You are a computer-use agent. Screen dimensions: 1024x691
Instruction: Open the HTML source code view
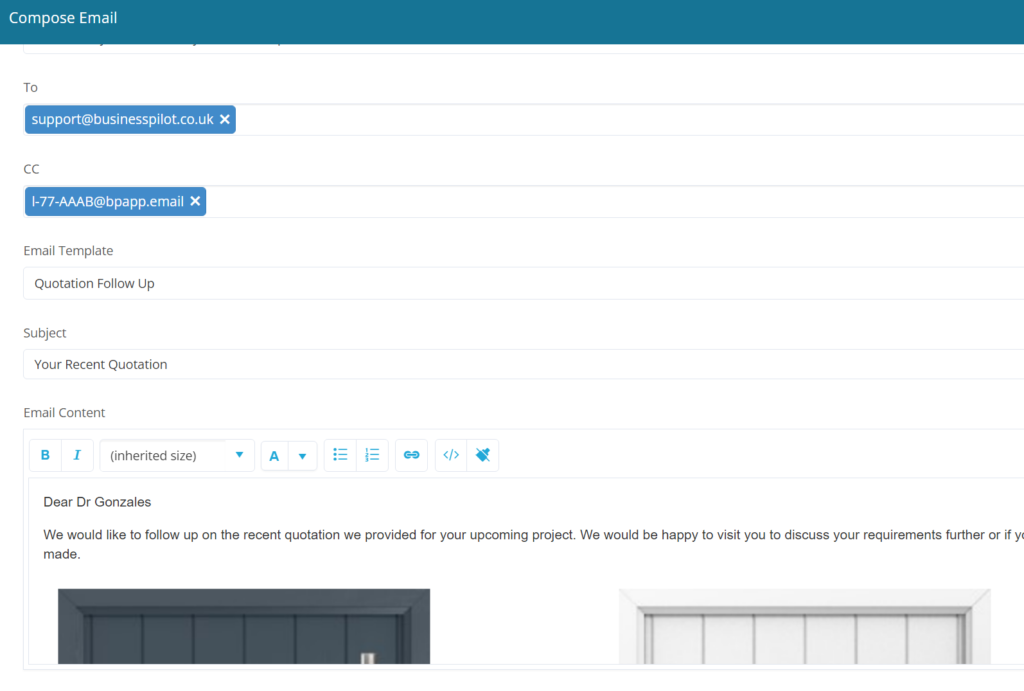pyautogui.click(x=451, y=455)
